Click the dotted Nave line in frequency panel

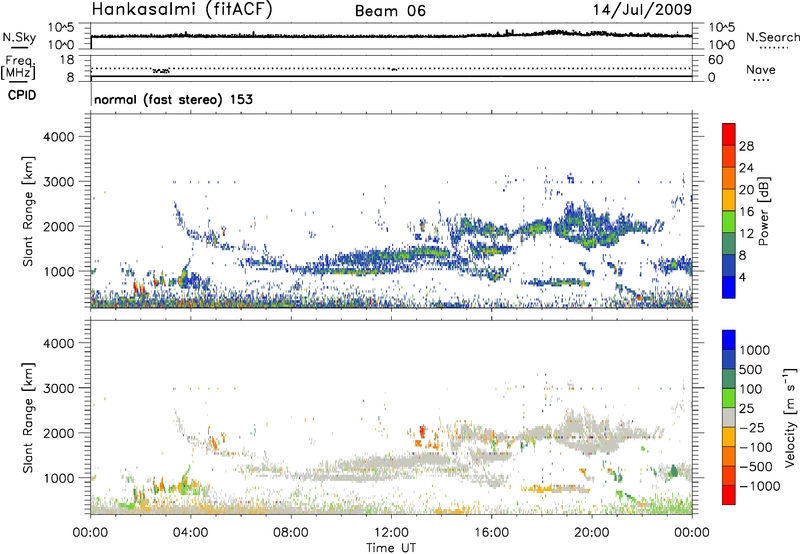click(x=391, y=68)
